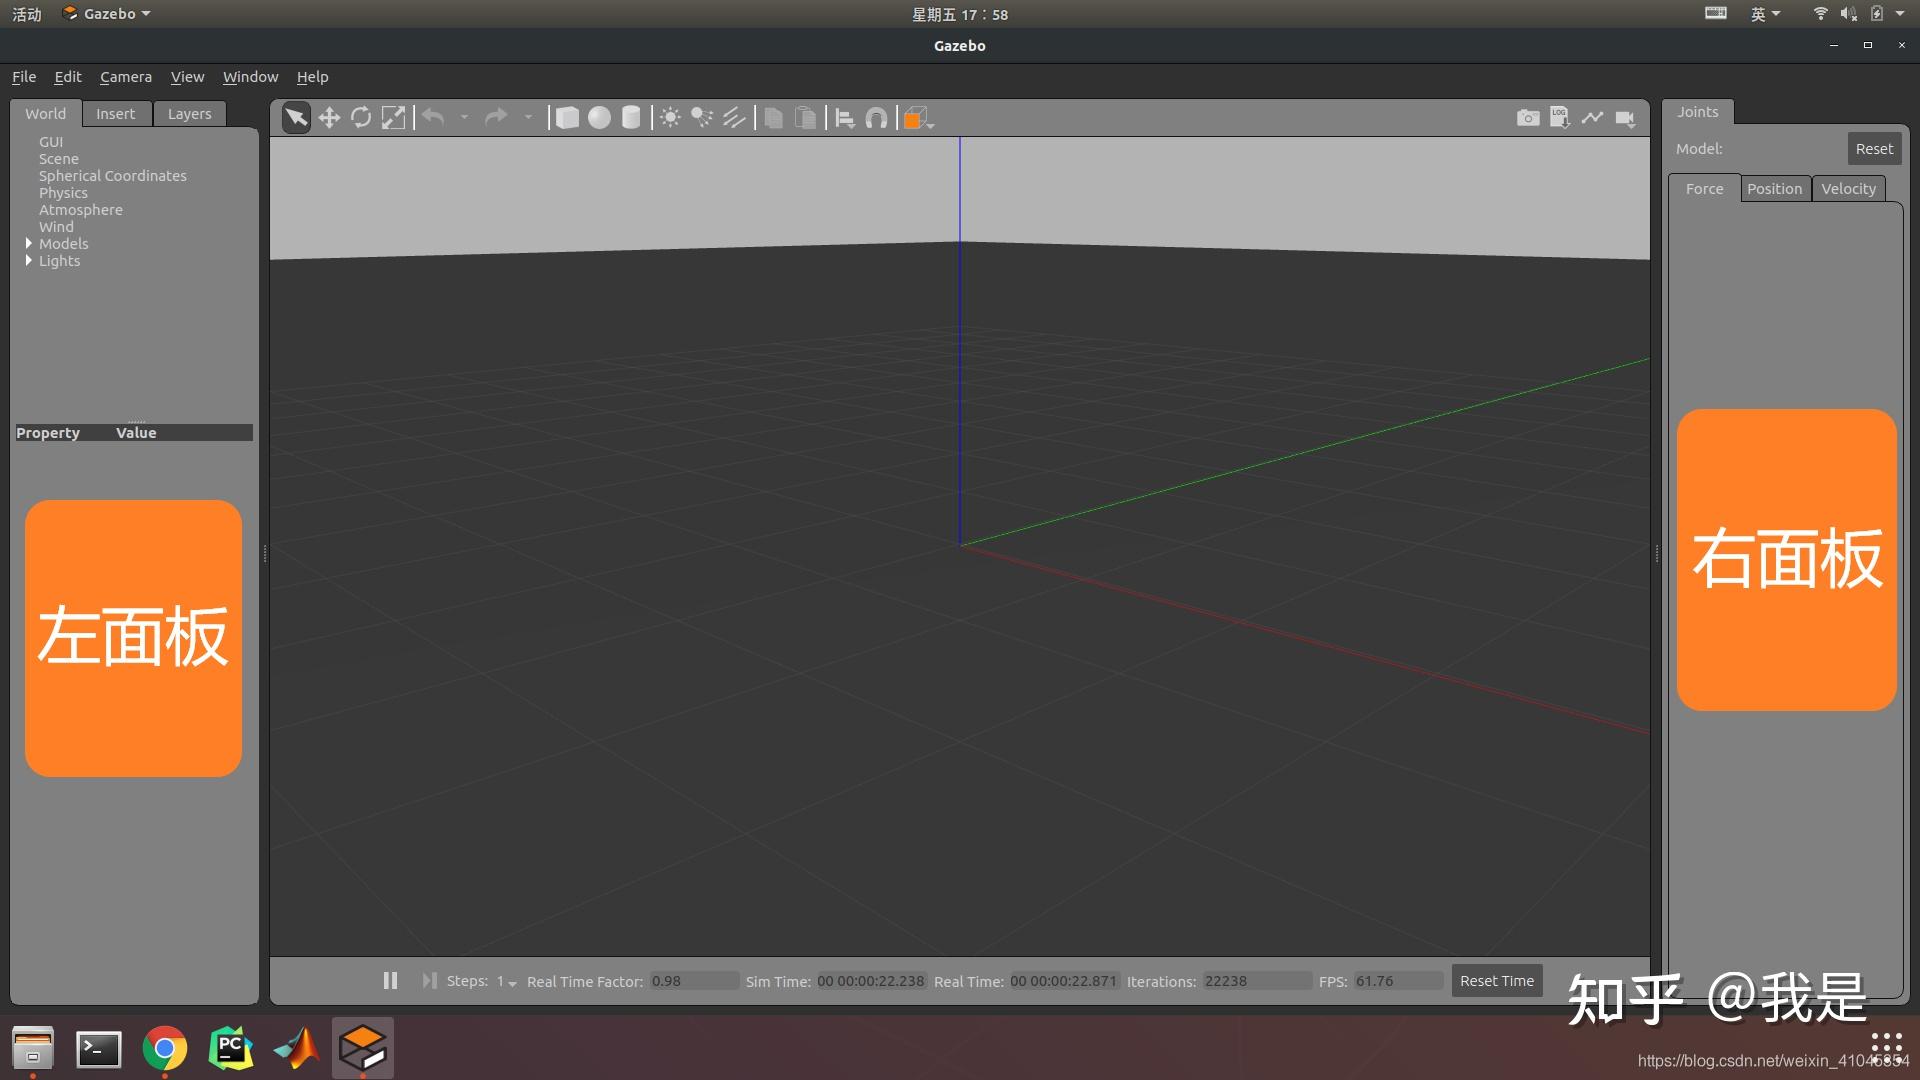Add a point light
The image size is (1920, 1080).
(670, 118)
